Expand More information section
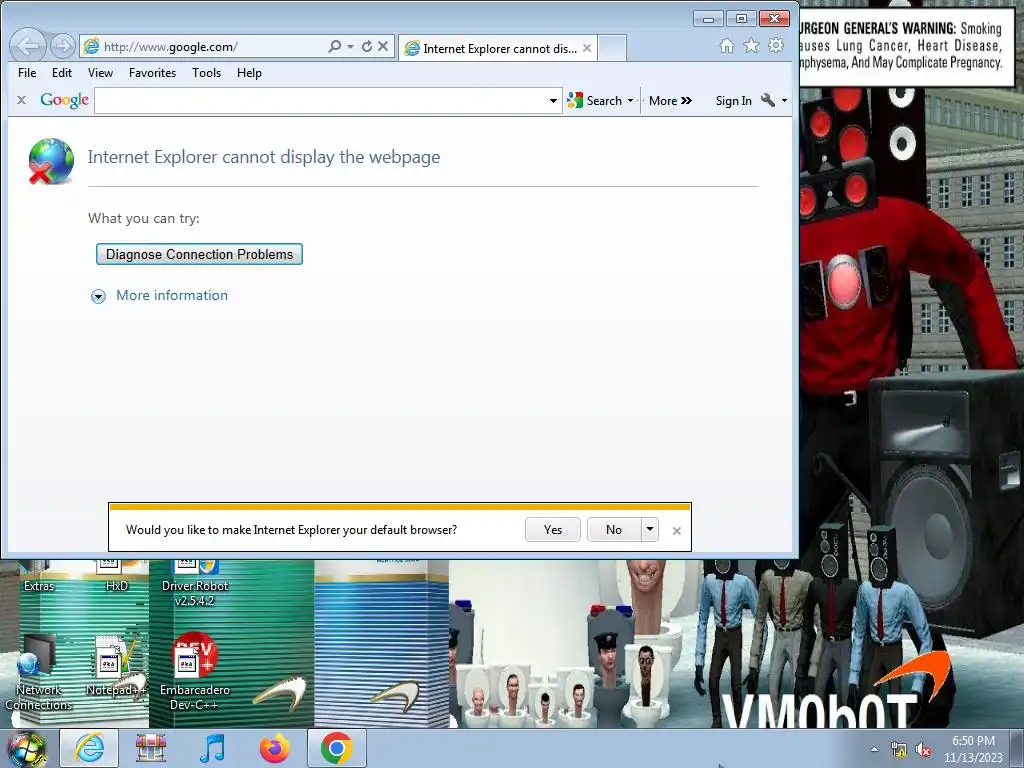Screen dimensions: 1024x768 tap(98, 296)
